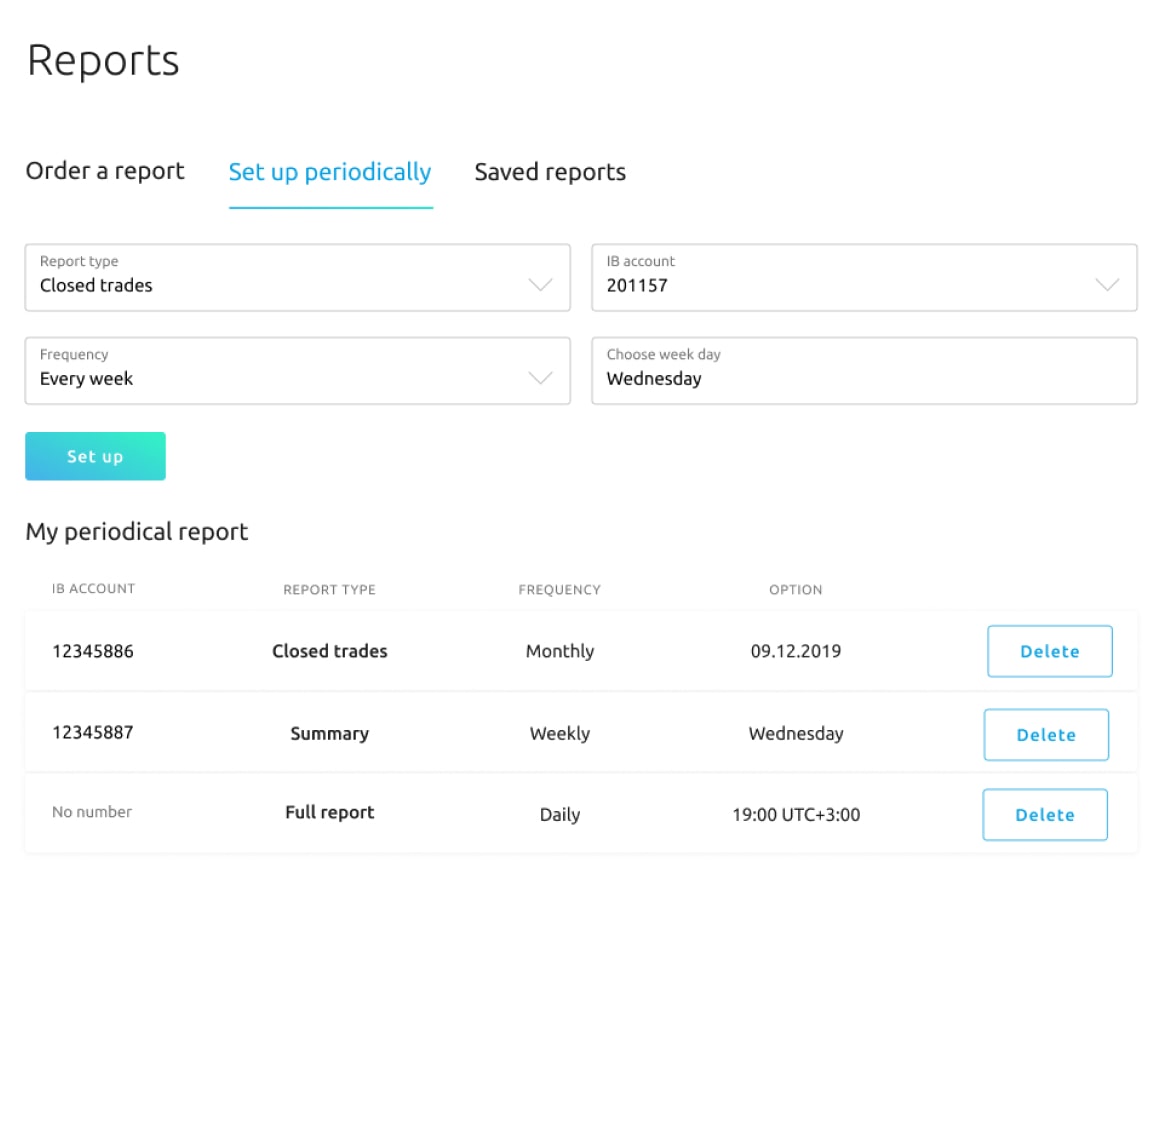
Task: Switch to the Saved reports tab
Action: [550, 172]
